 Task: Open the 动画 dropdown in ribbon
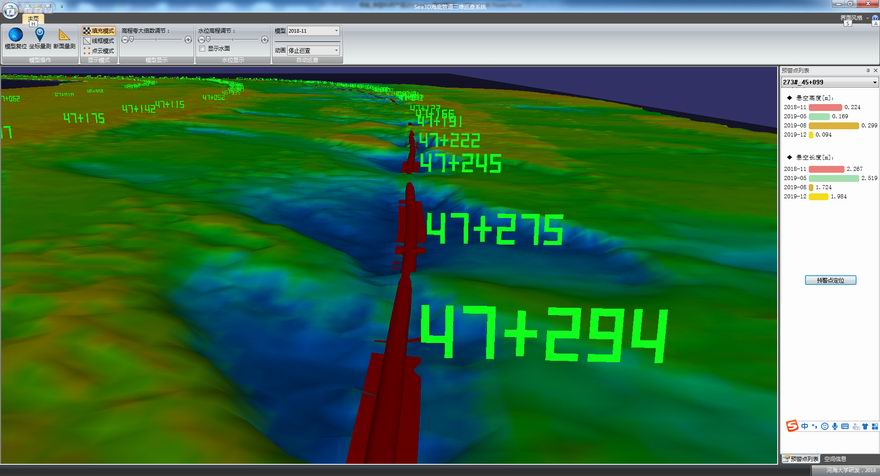click(x=313, y=51)
